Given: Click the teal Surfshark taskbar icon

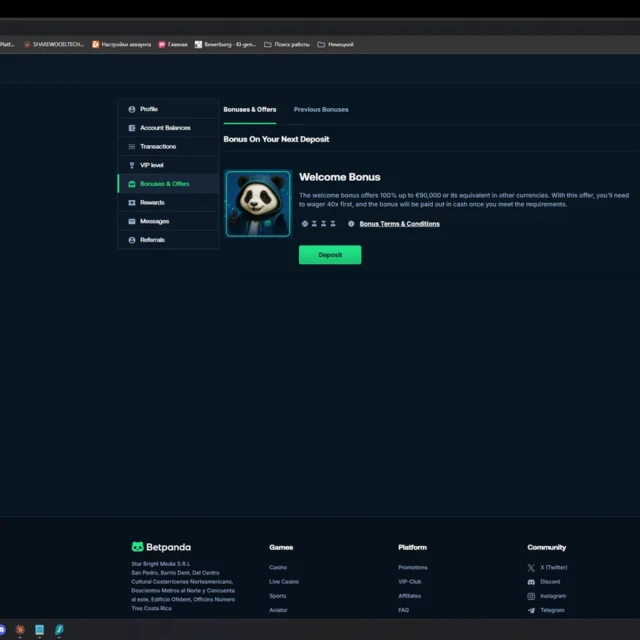Looking at the screenshot, I should point(59,630).
